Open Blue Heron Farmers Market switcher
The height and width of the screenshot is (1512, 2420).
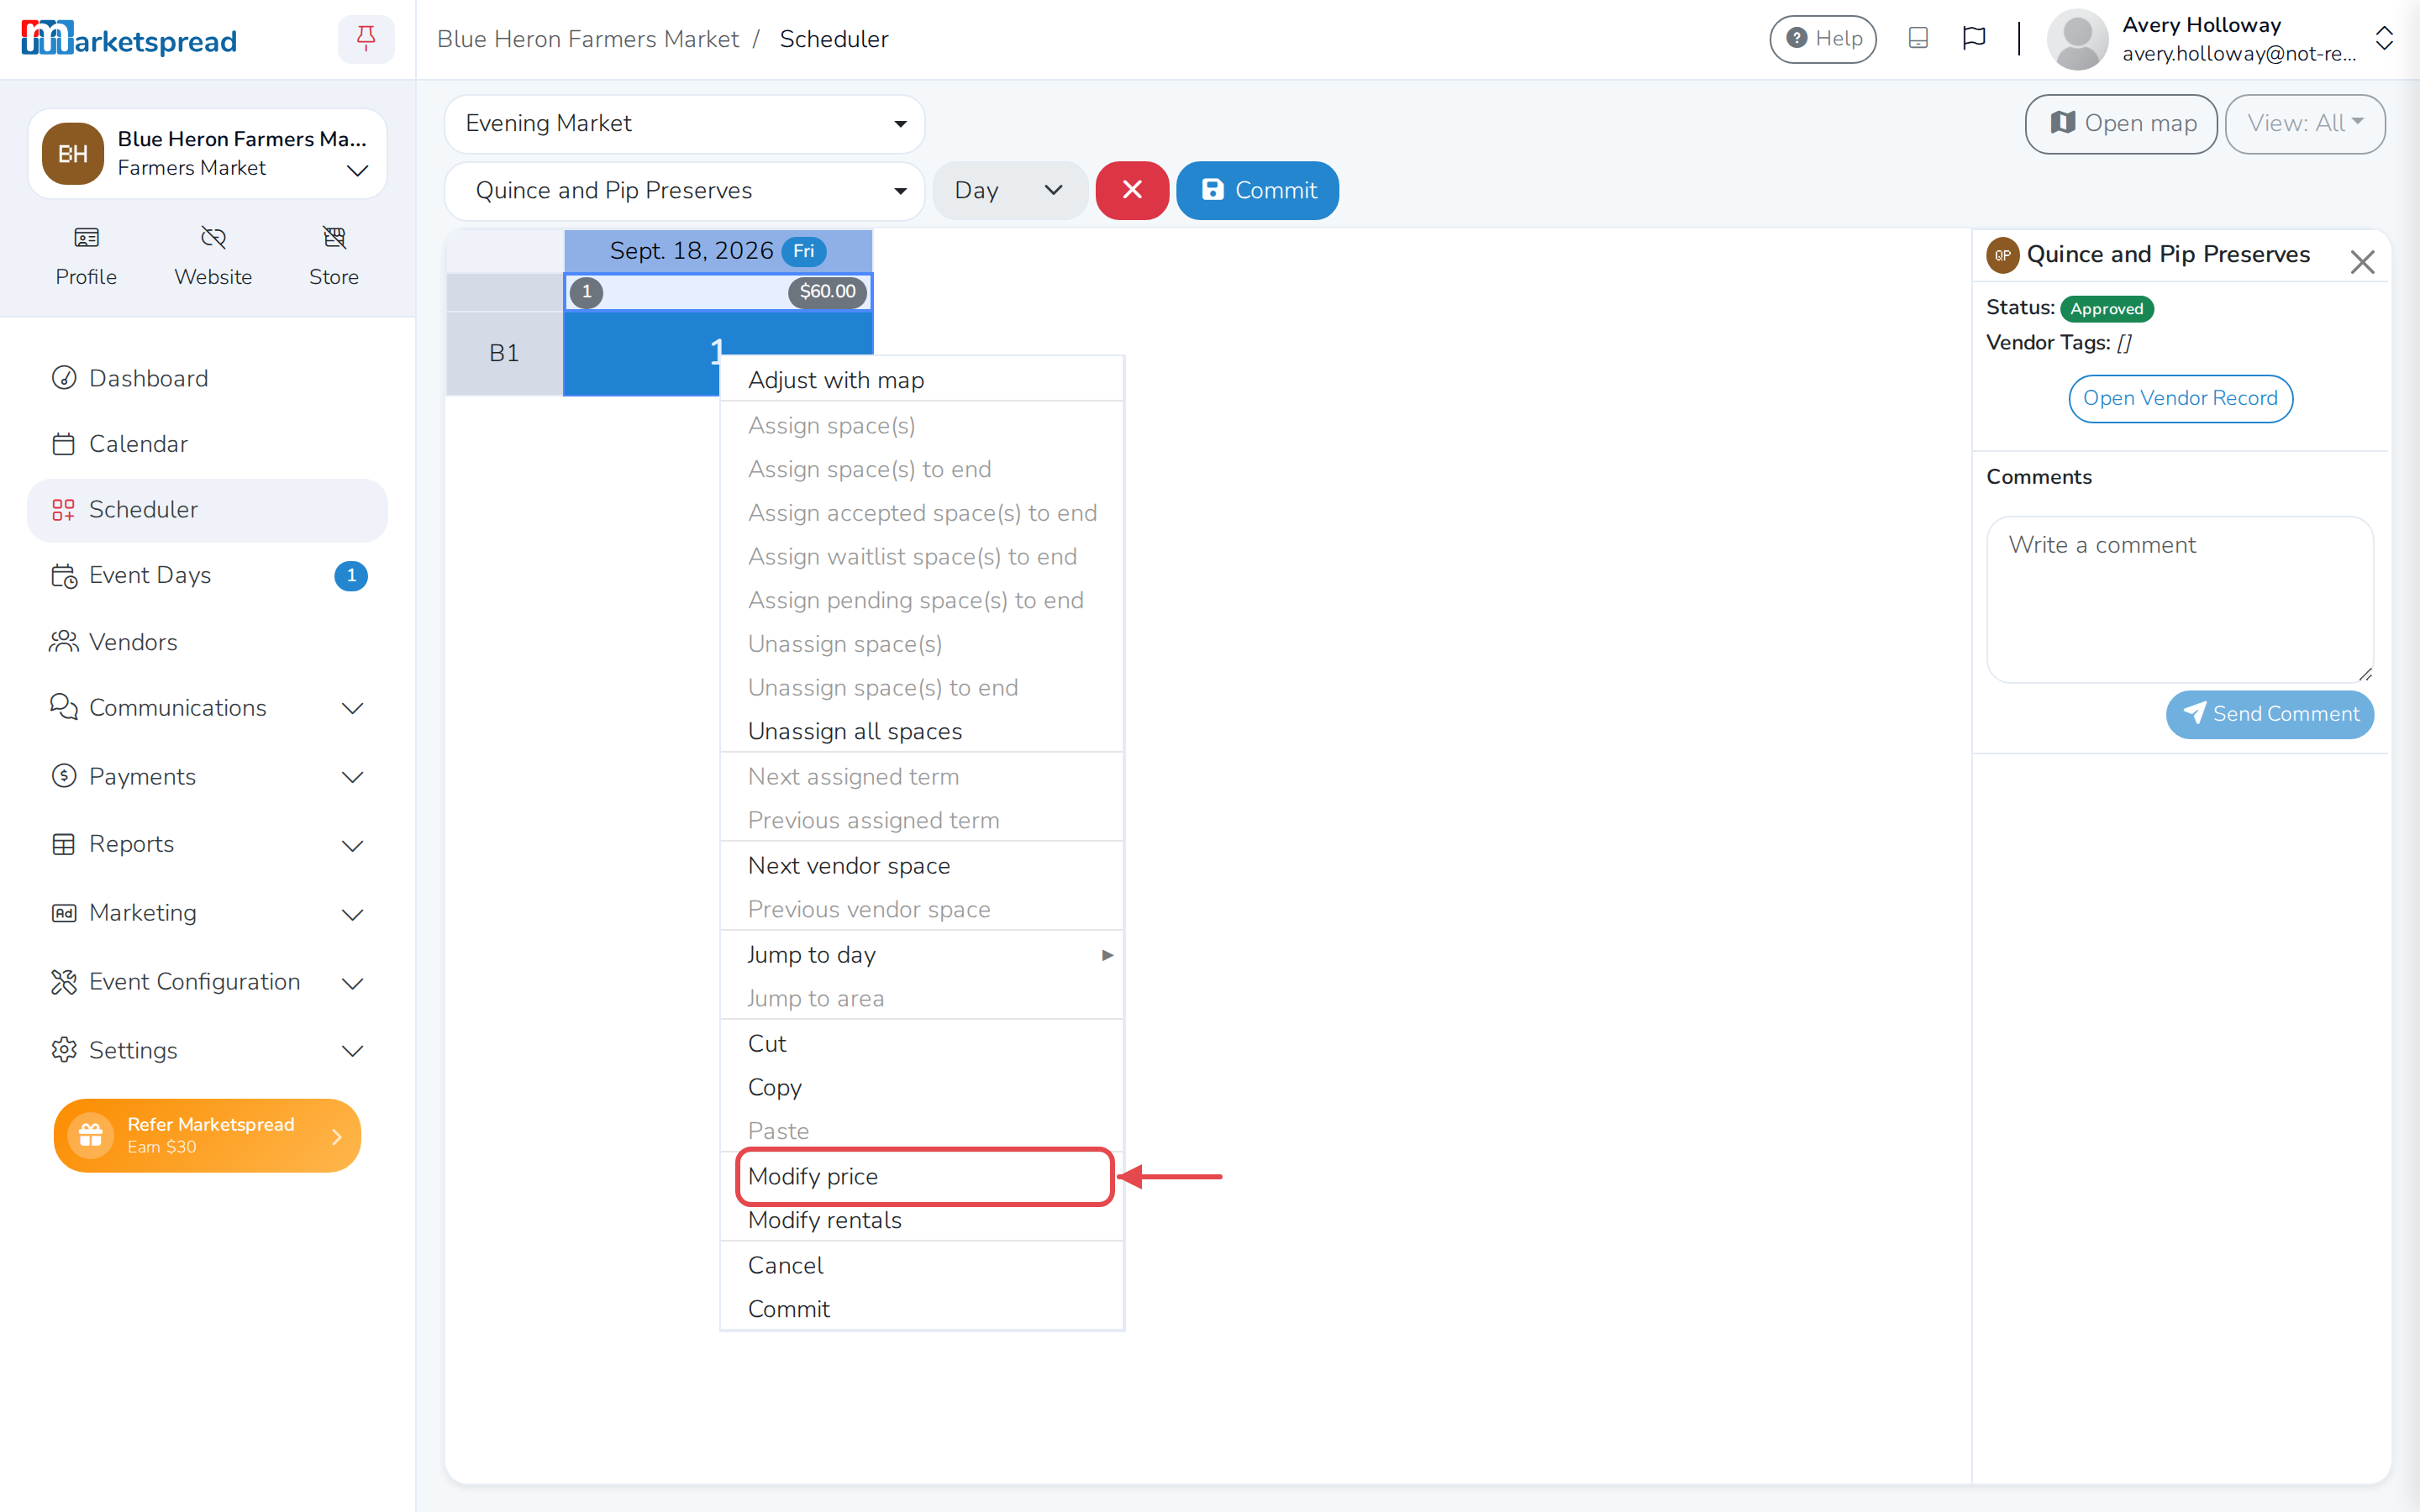tap(207, 153)
